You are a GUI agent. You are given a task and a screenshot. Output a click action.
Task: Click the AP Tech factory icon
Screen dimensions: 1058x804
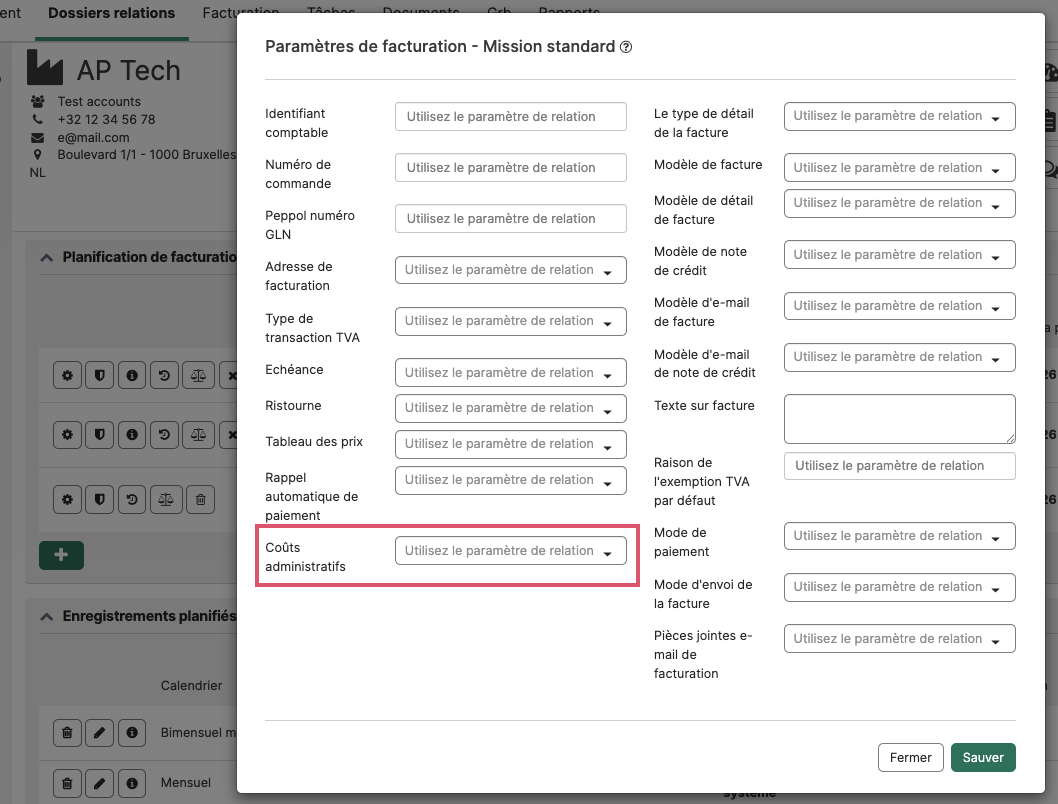(x=45, y=67)
